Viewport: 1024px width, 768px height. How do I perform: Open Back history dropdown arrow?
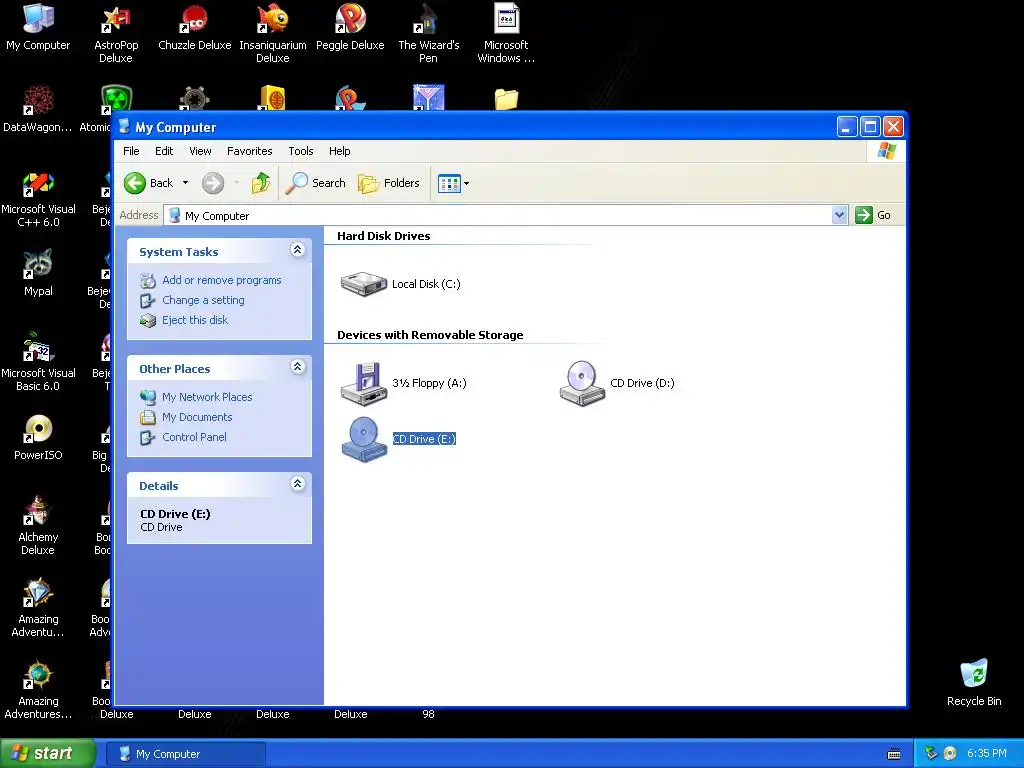(x=185, y=183)
